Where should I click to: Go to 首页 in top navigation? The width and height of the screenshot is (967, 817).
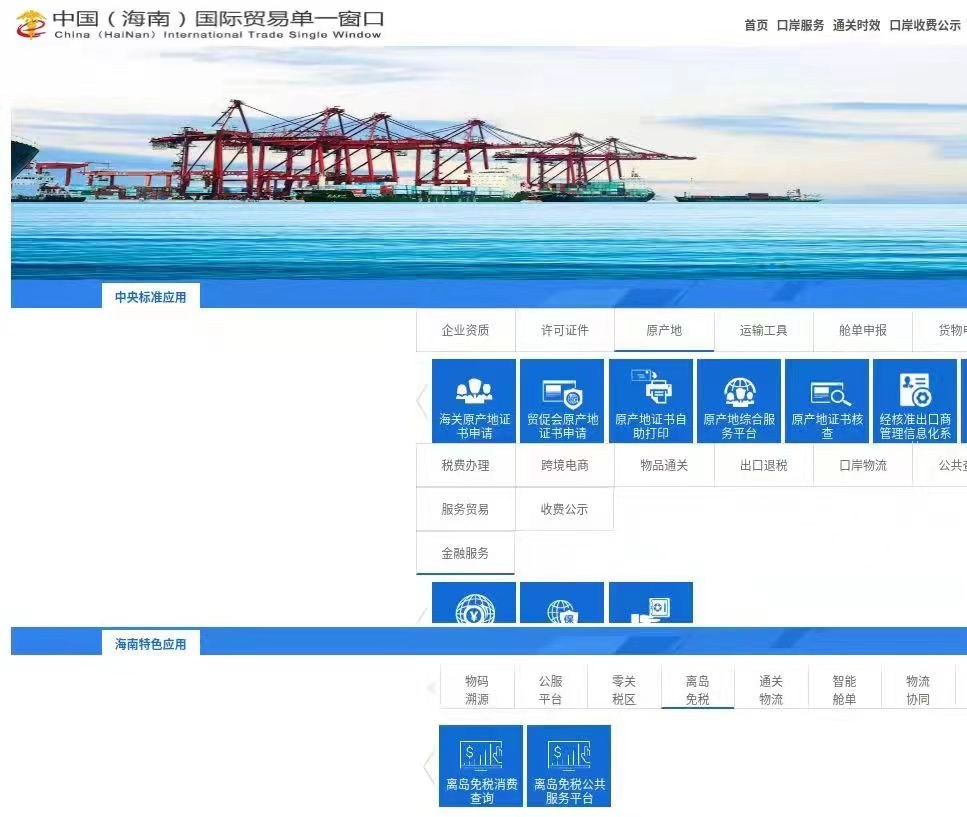tap(756, 25)
